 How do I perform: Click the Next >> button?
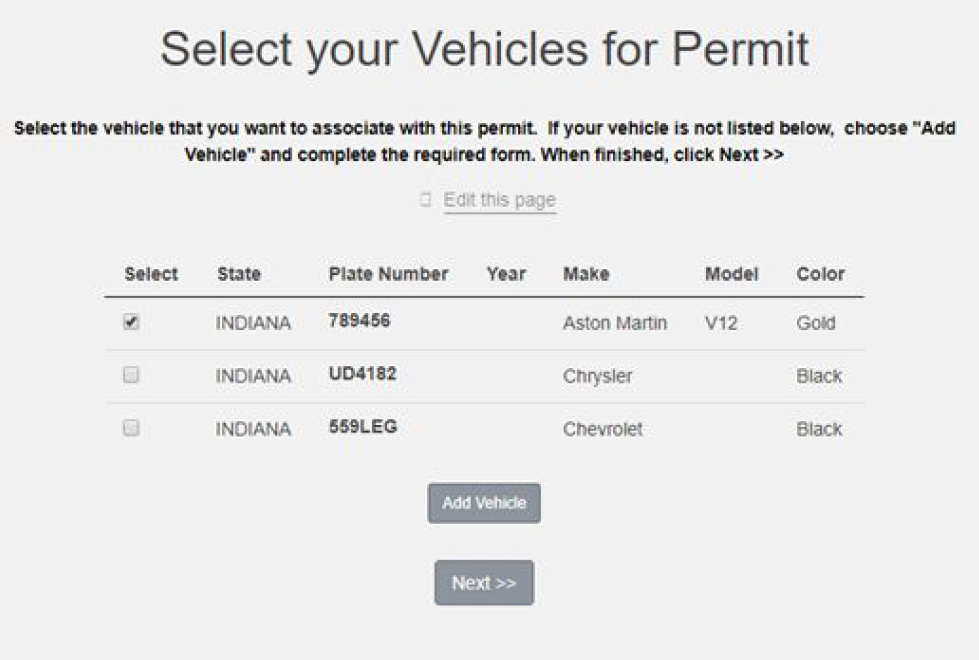point(484,583)
